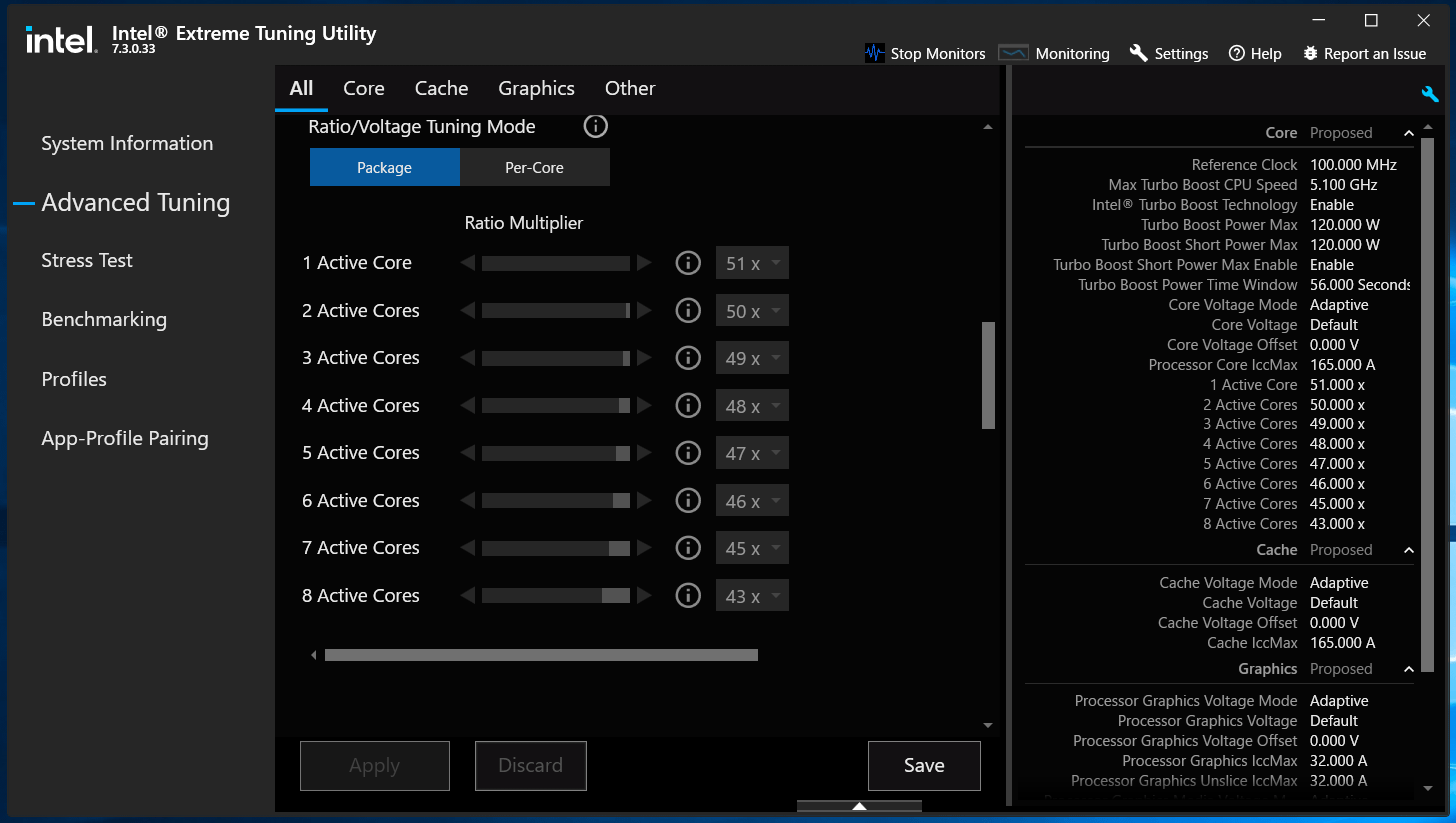Open Stress Test page
The width and height of the screenshot is (1456, 823).
click(87, 260)
